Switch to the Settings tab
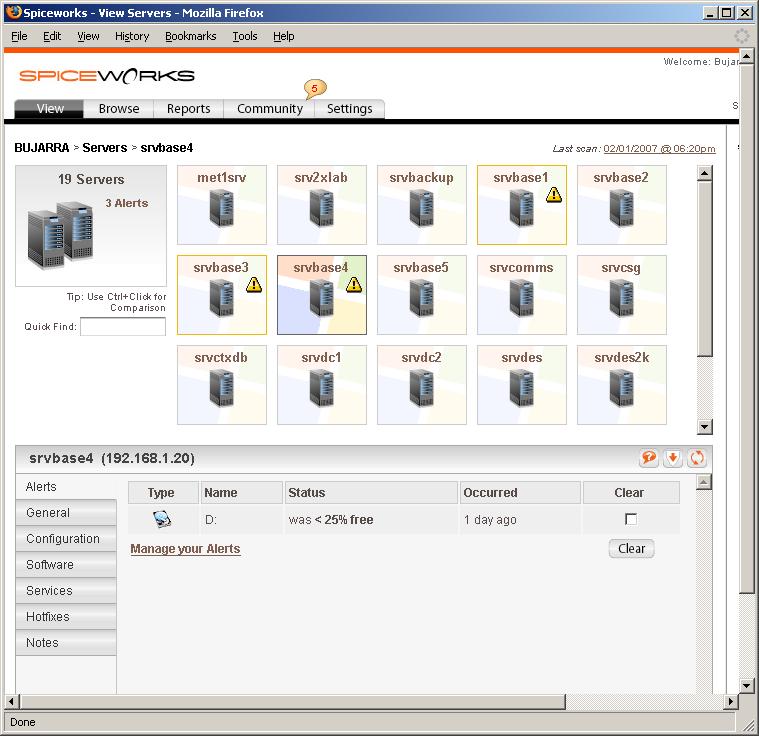Image resolution: width=759 pixels, height=736 pixels. click(349, 109)
